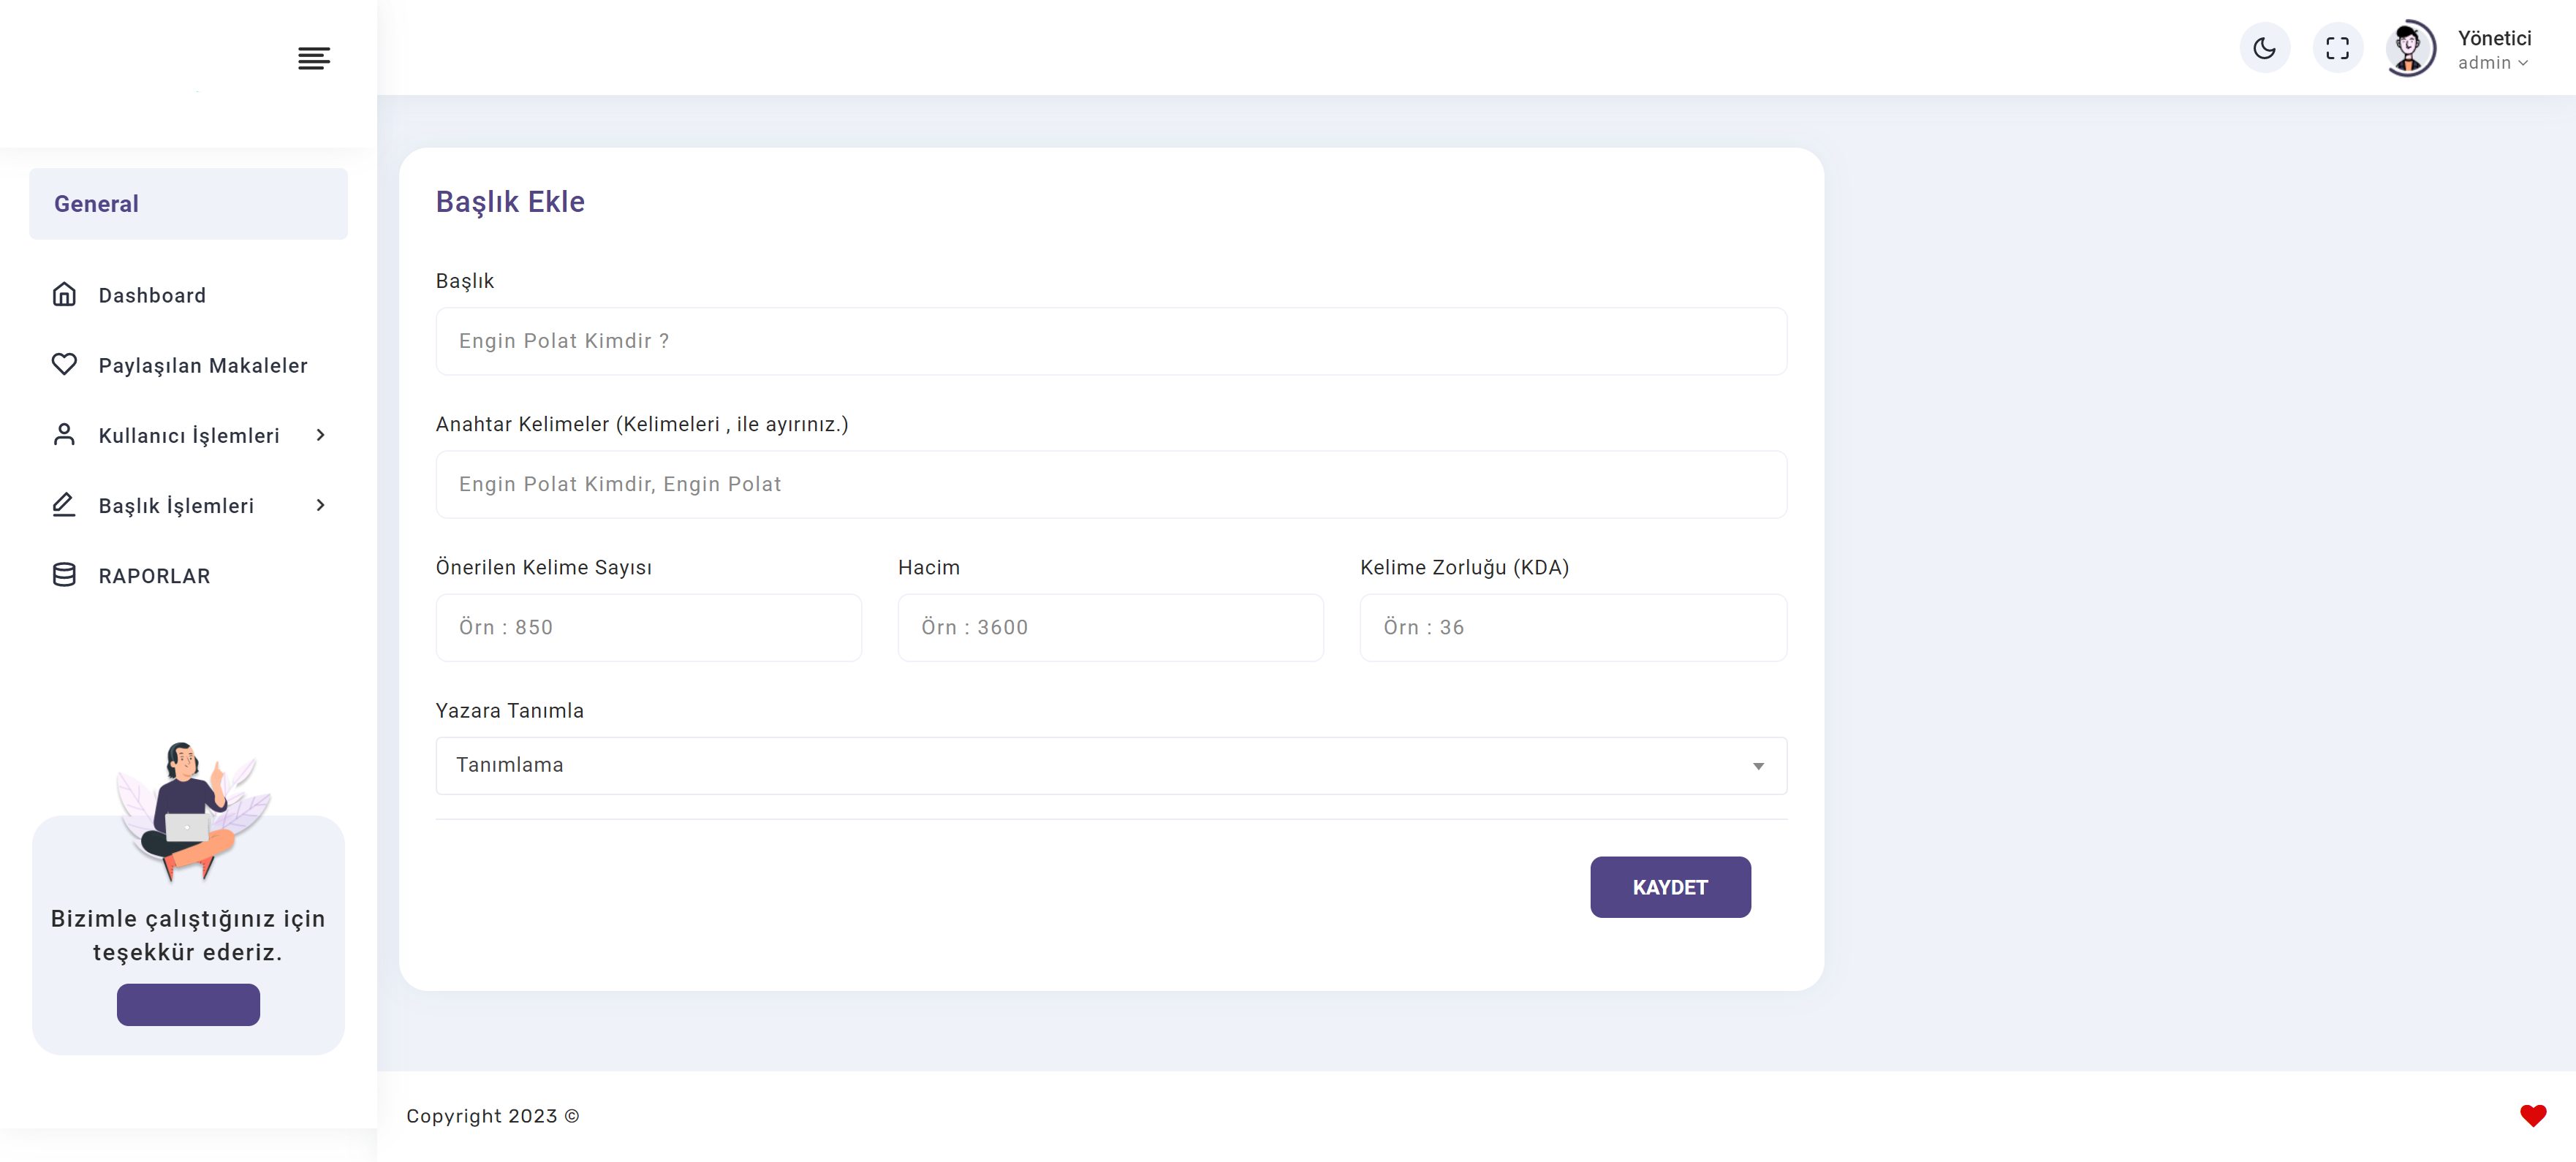
Task: Click the admin avatar picture
Action: pos(2410,47)
